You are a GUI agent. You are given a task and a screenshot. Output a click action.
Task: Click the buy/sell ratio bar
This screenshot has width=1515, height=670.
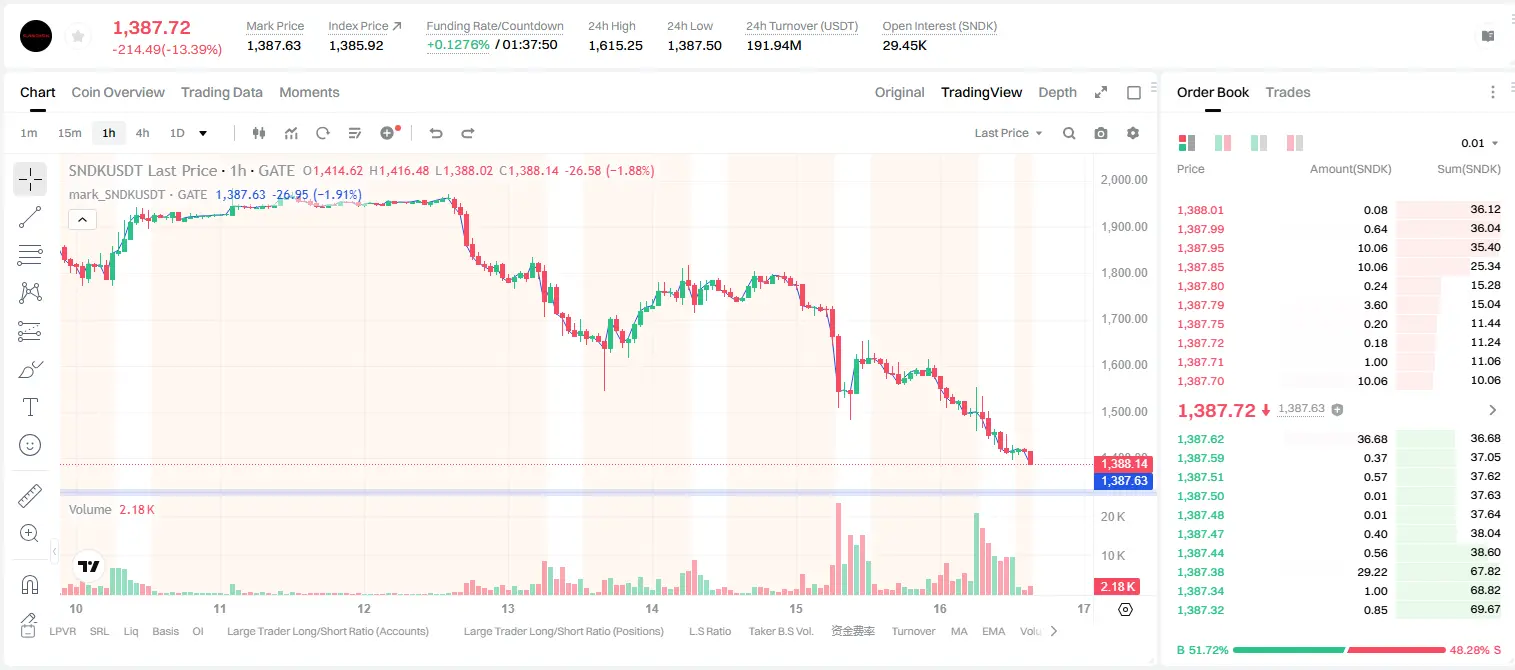[x=1339, y=650]
